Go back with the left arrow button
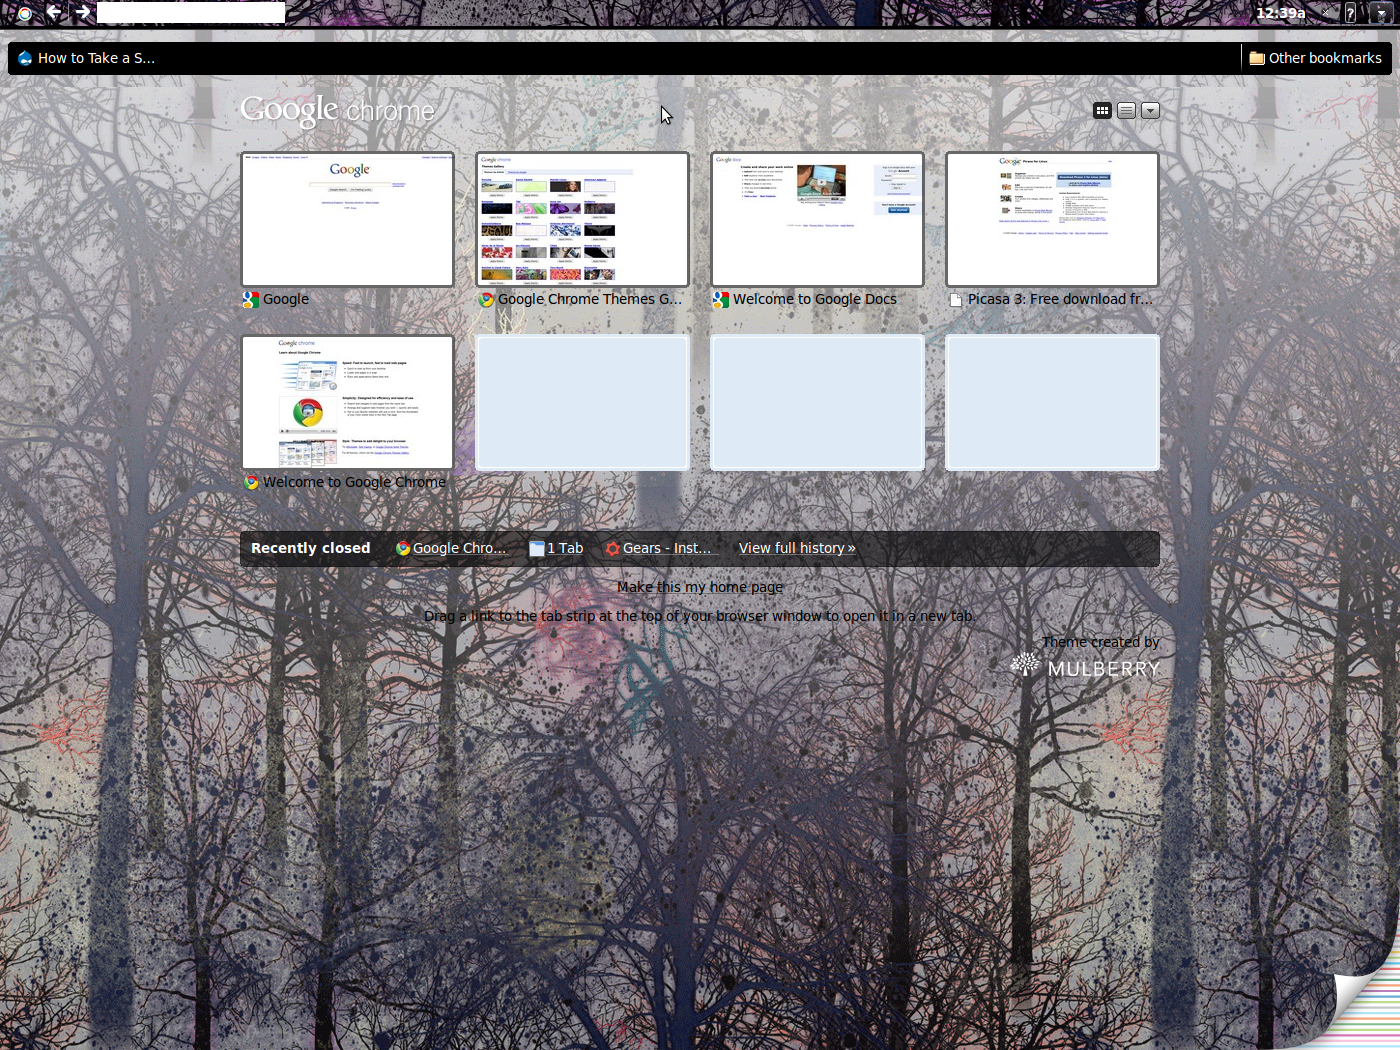 coord(54,12)
